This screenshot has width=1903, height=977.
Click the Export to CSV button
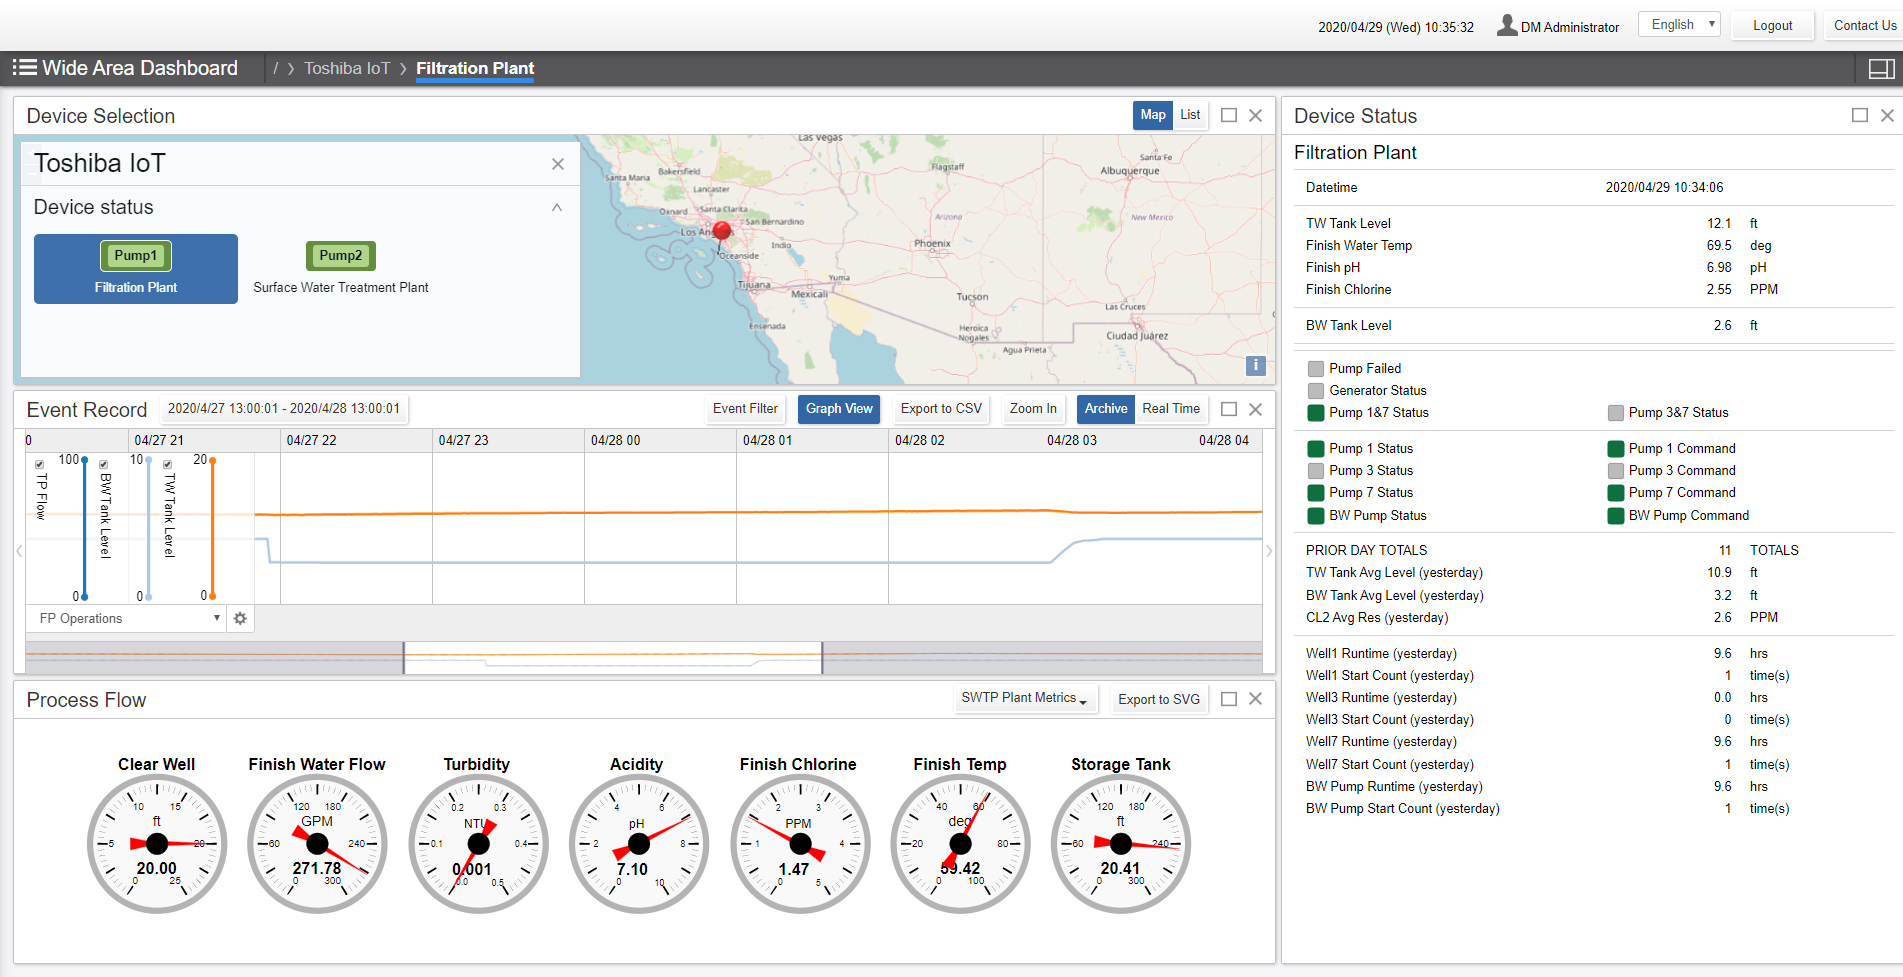point(939,408)
